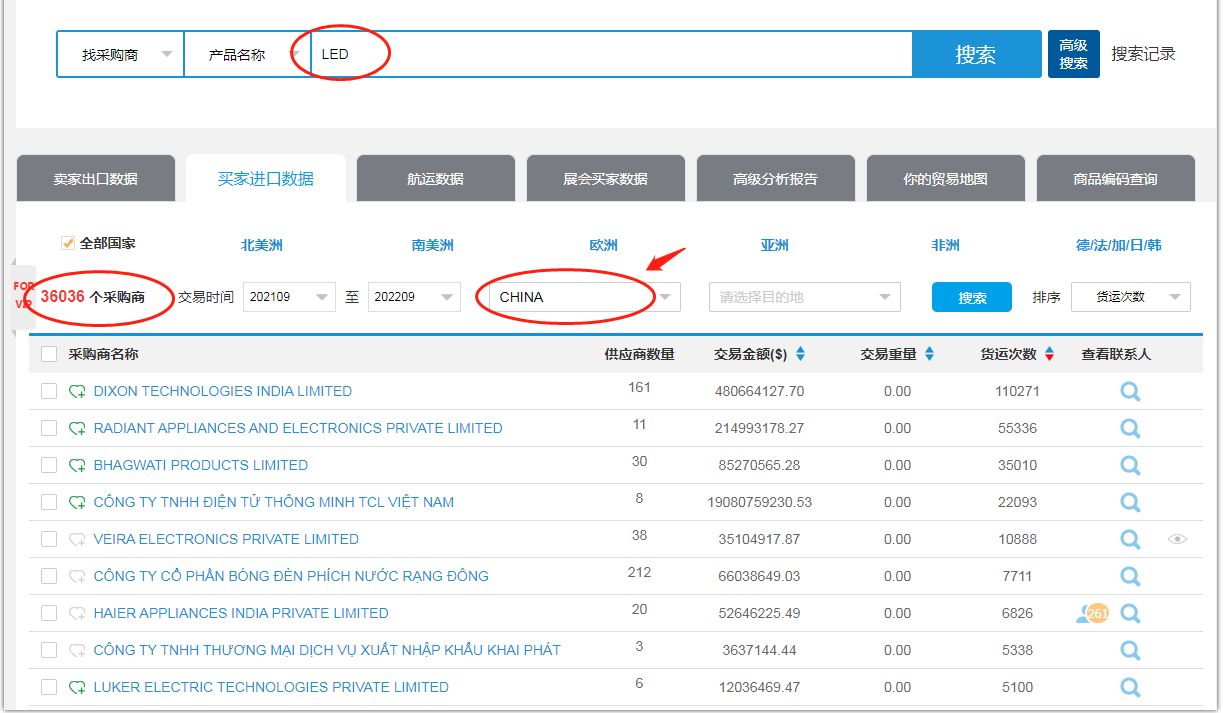The height and width of the screenshot is (713, 1223).
Task: Click the LED keyword search field
Action: pos(610,54)
